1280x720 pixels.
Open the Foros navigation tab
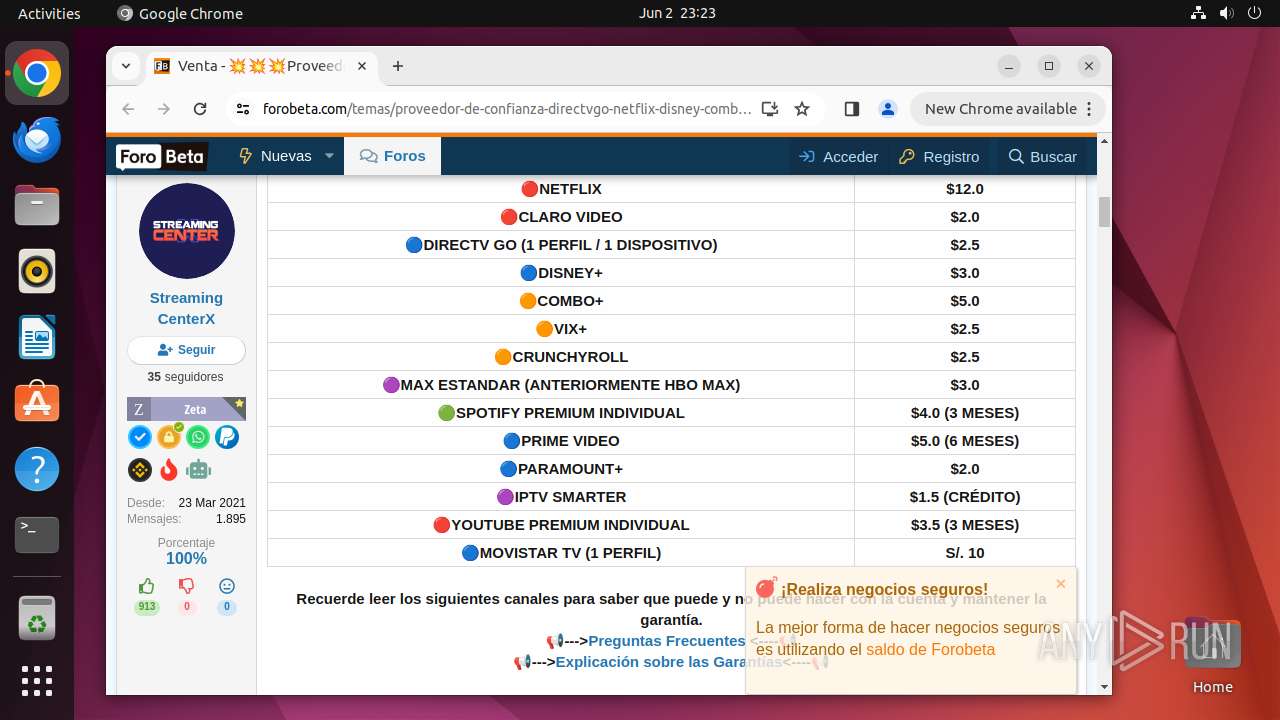click(393, 156)
